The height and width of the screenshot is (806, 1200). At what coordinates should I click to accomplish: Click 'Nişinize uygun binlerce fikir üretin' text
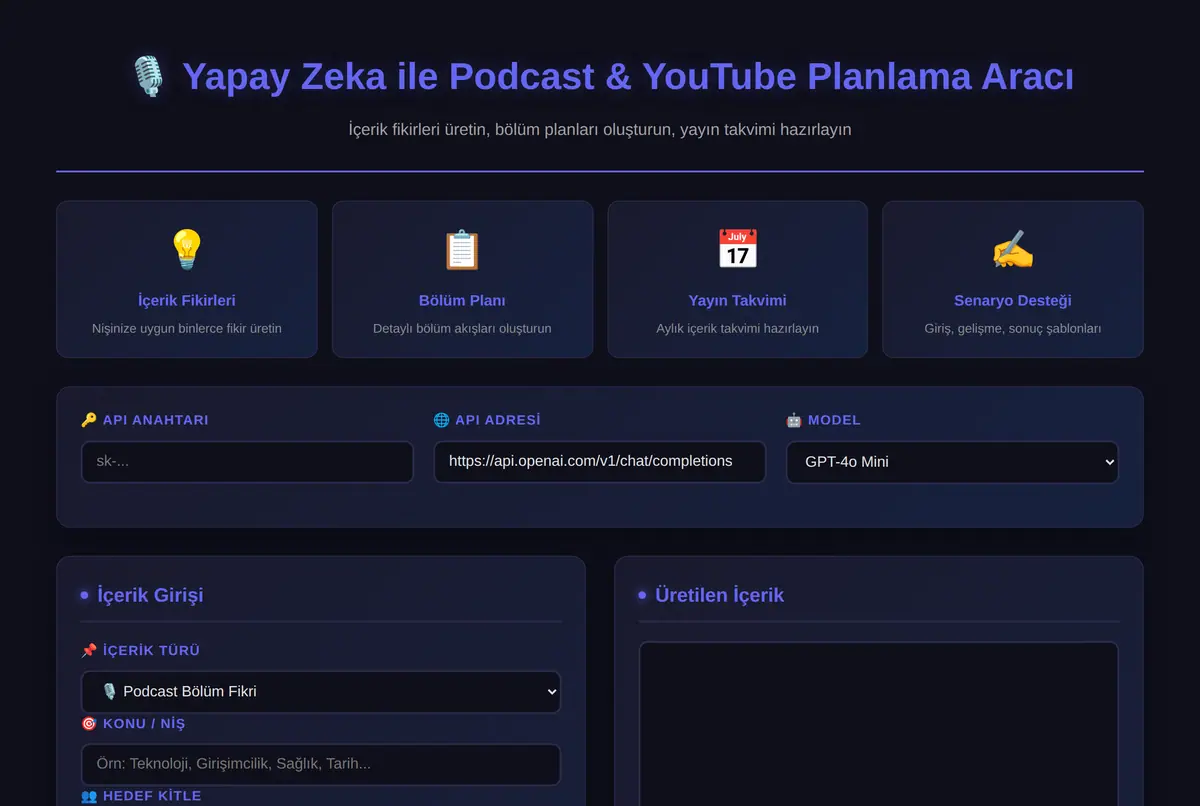[187, 328]
